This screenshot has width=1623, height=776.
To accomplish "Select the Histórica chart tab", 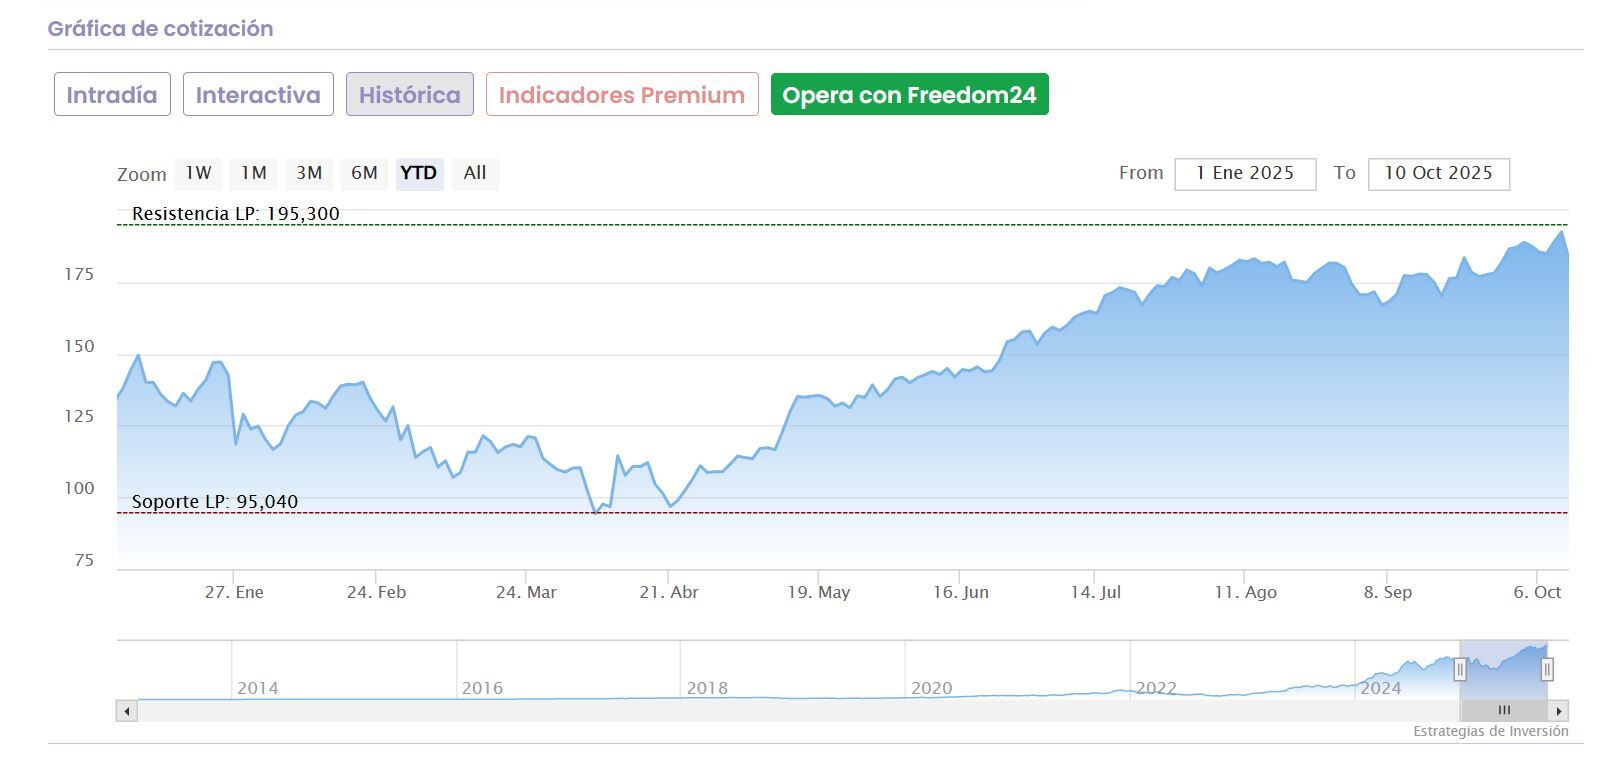I will click(410, 95).
